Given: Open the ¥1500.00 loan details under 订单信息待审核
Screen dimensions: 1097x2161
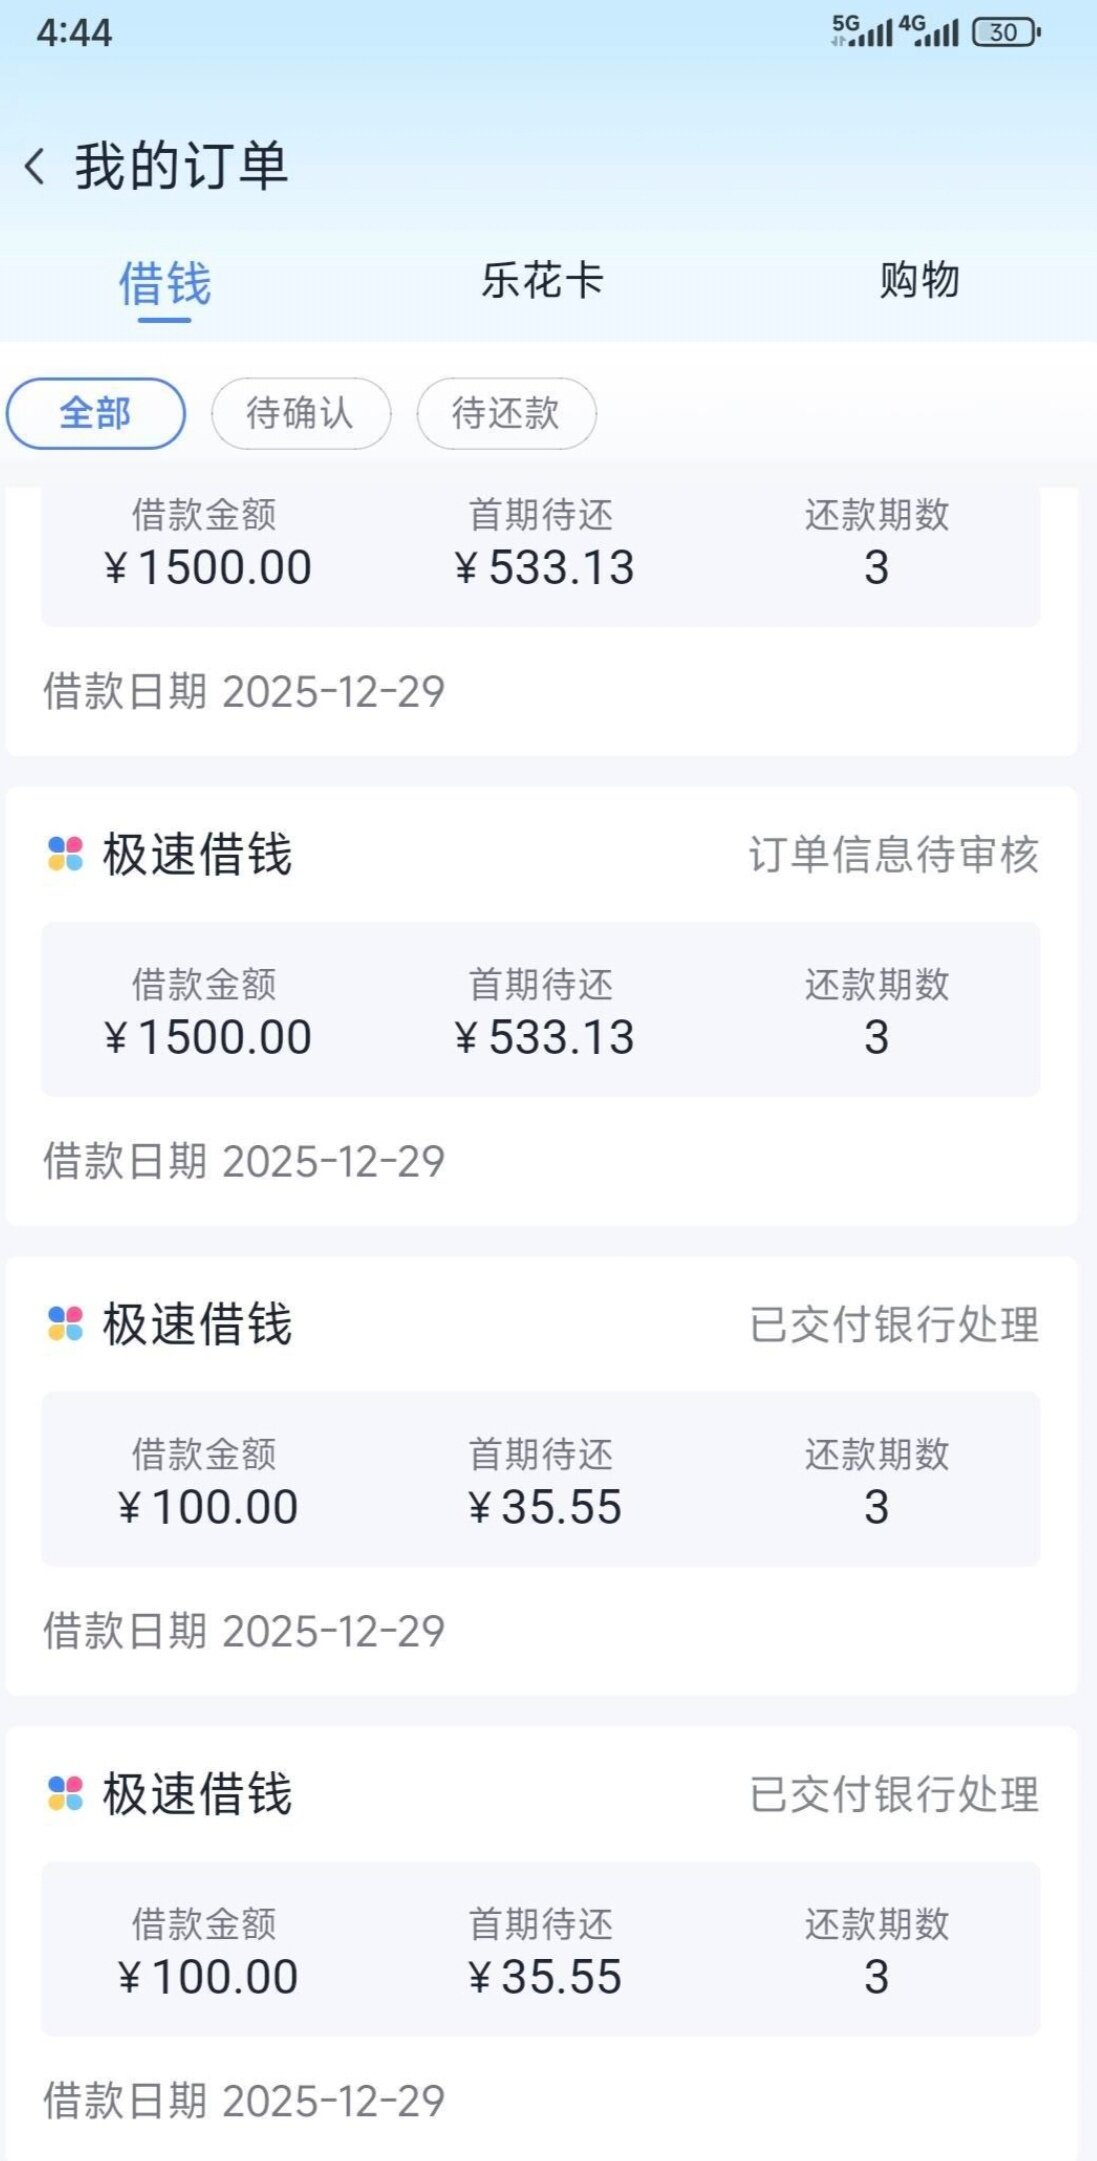Looking at the screenshot, I should [x=208, y=1037].
